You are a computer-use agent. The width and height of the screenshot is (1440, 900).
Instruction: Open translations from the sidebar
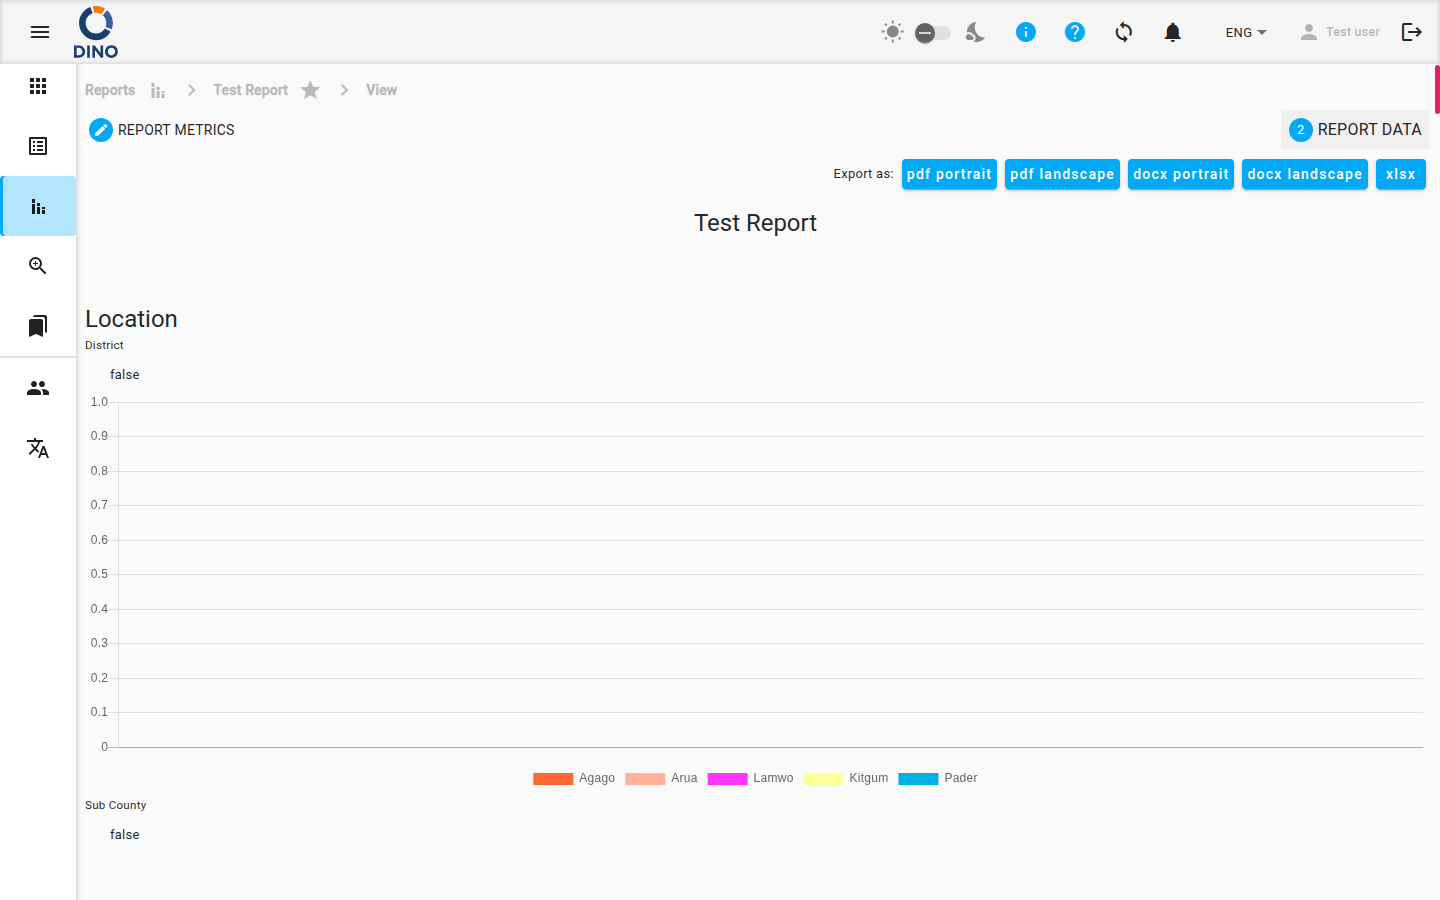click(x=38, y=448)
